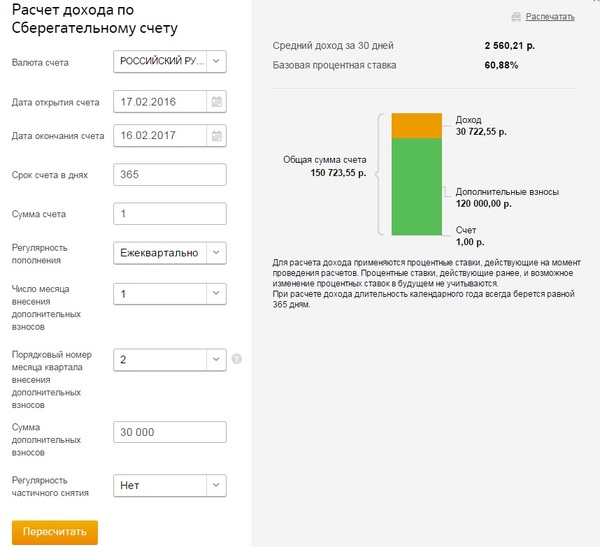The height and width of the screenshot is (547, 600).
Task: Open calendar icon for account opening date
Action: tap(216, 102)
